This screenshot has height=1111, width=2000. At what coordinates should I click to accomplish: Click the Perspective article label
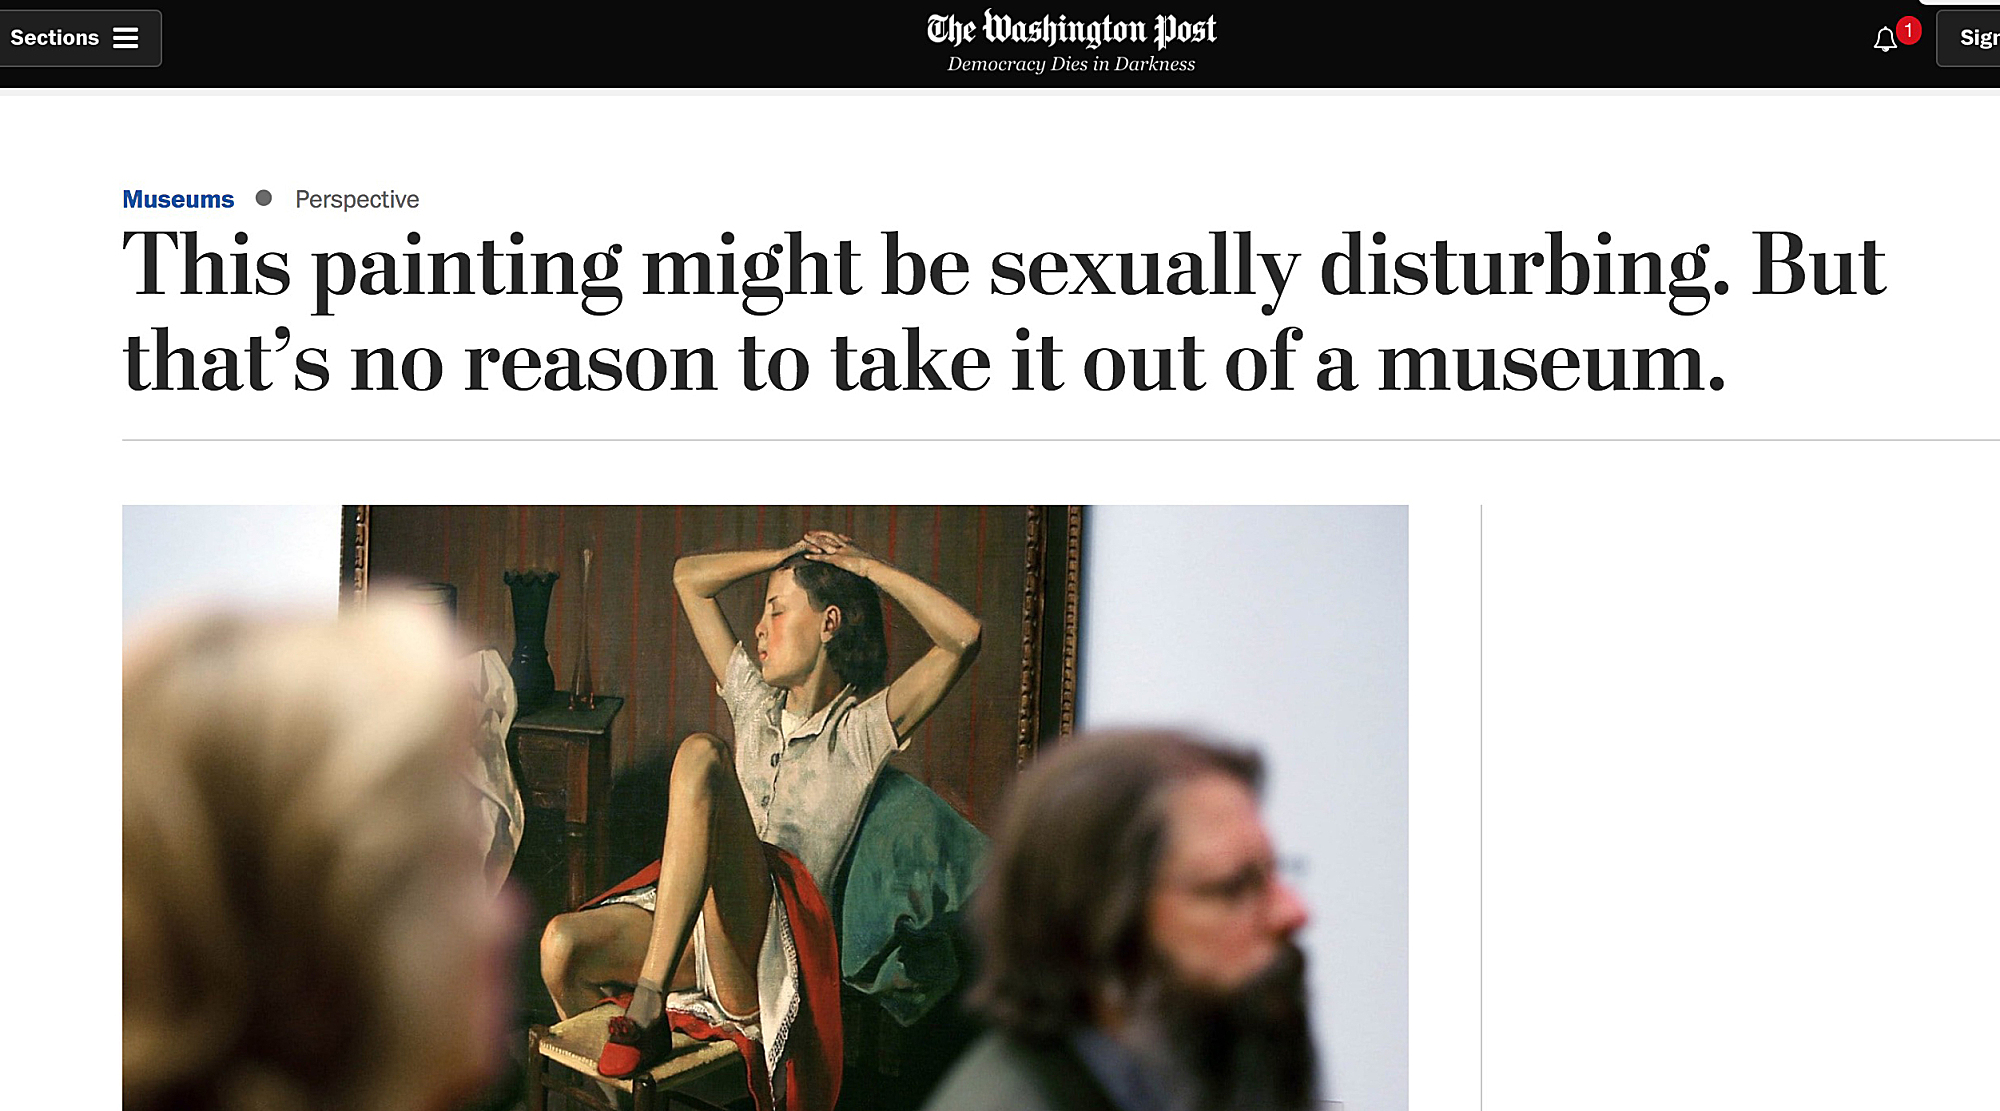pos(357,199)
